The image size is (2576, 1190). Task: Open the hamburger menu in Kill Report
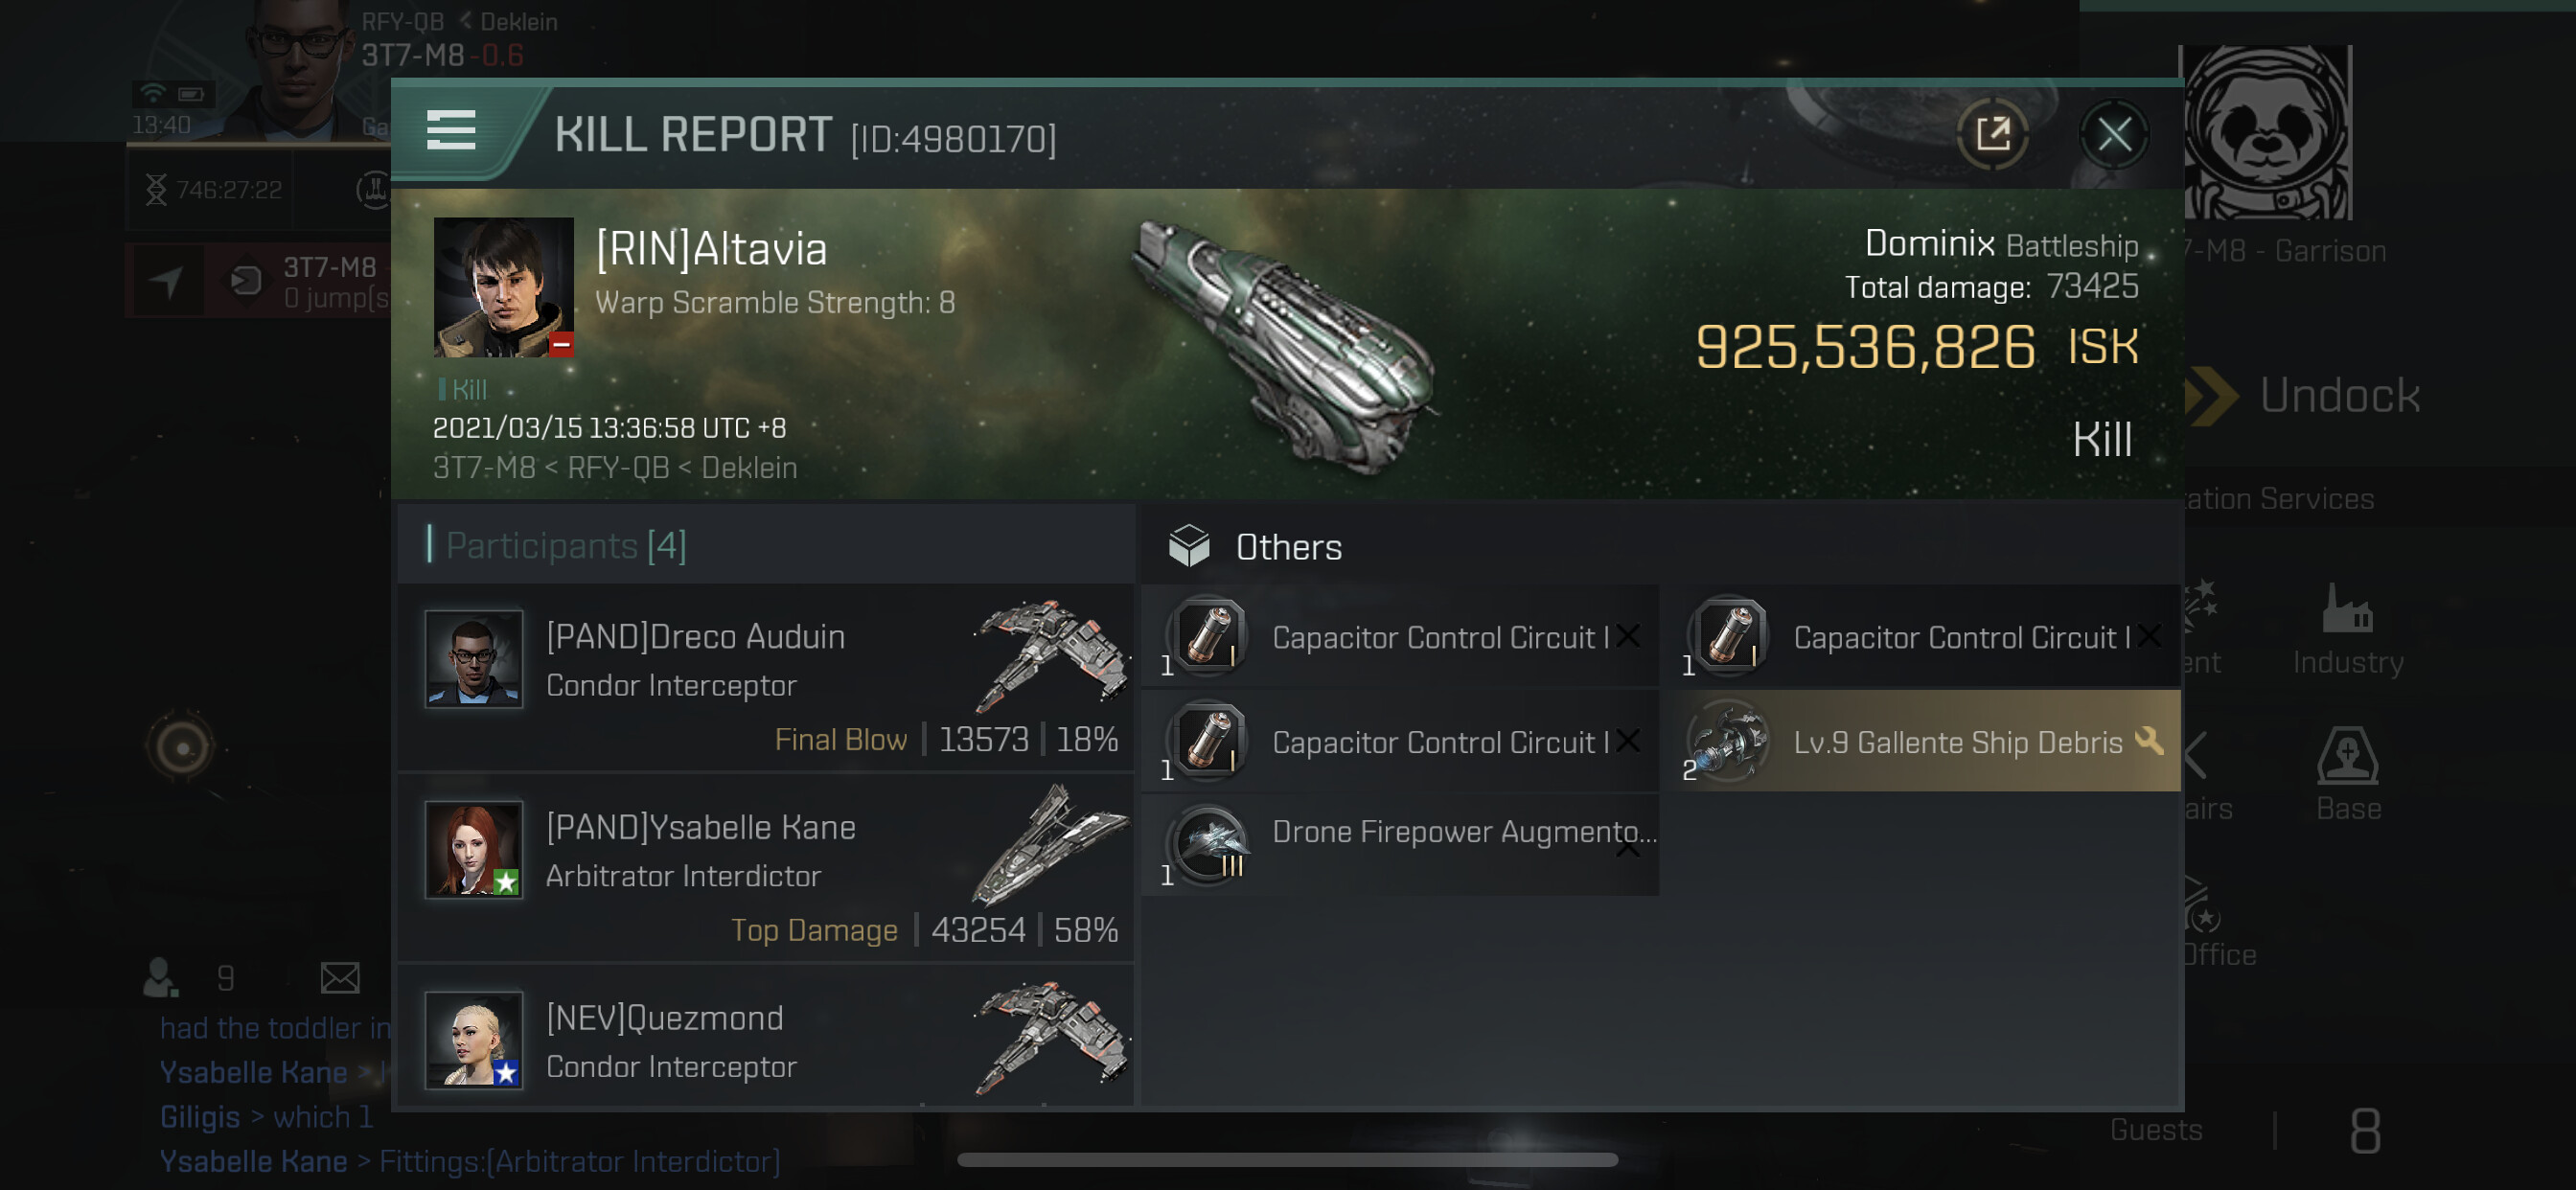coord(451,131)
